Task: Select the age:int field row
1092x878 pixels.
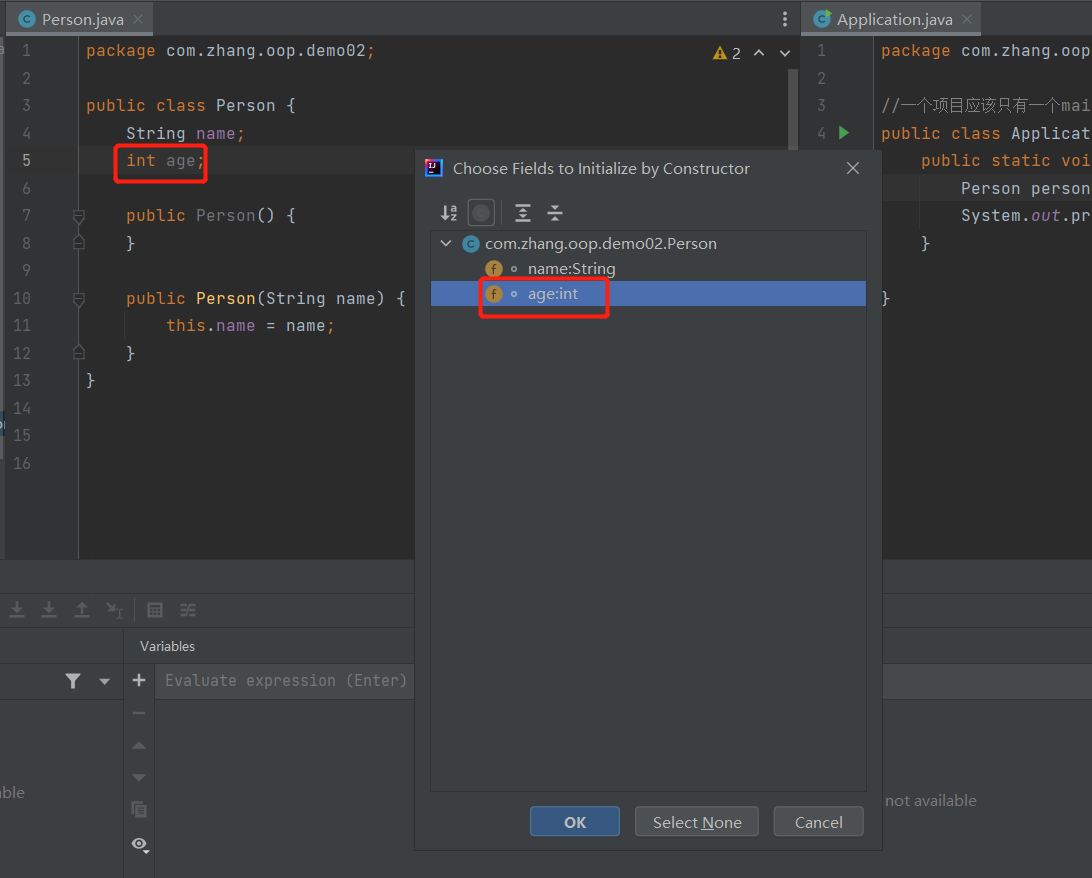Action: click(648, 294)
